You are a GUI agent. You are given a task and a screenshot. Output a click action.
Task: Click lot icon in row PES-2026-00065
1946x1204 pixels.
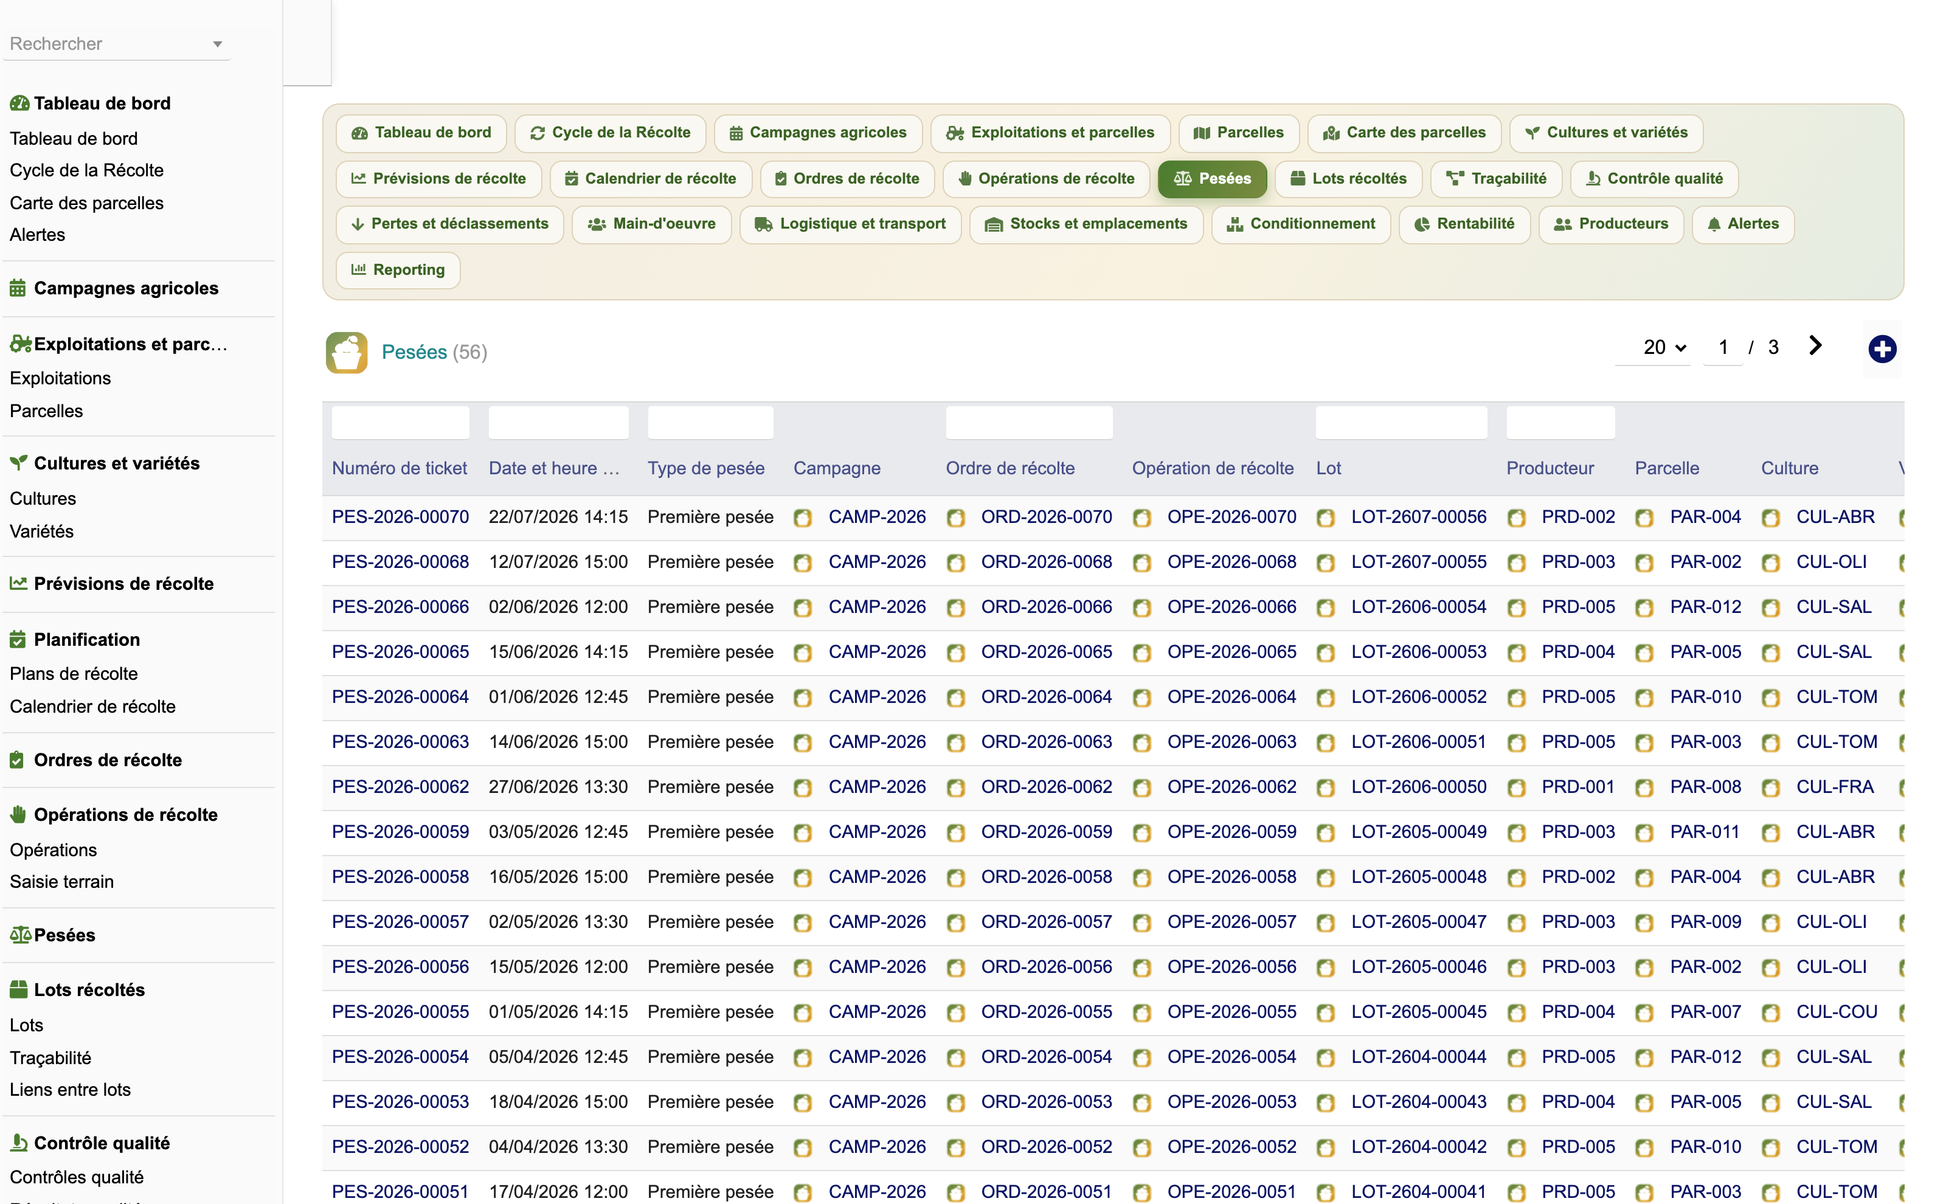coord(1326,653)
